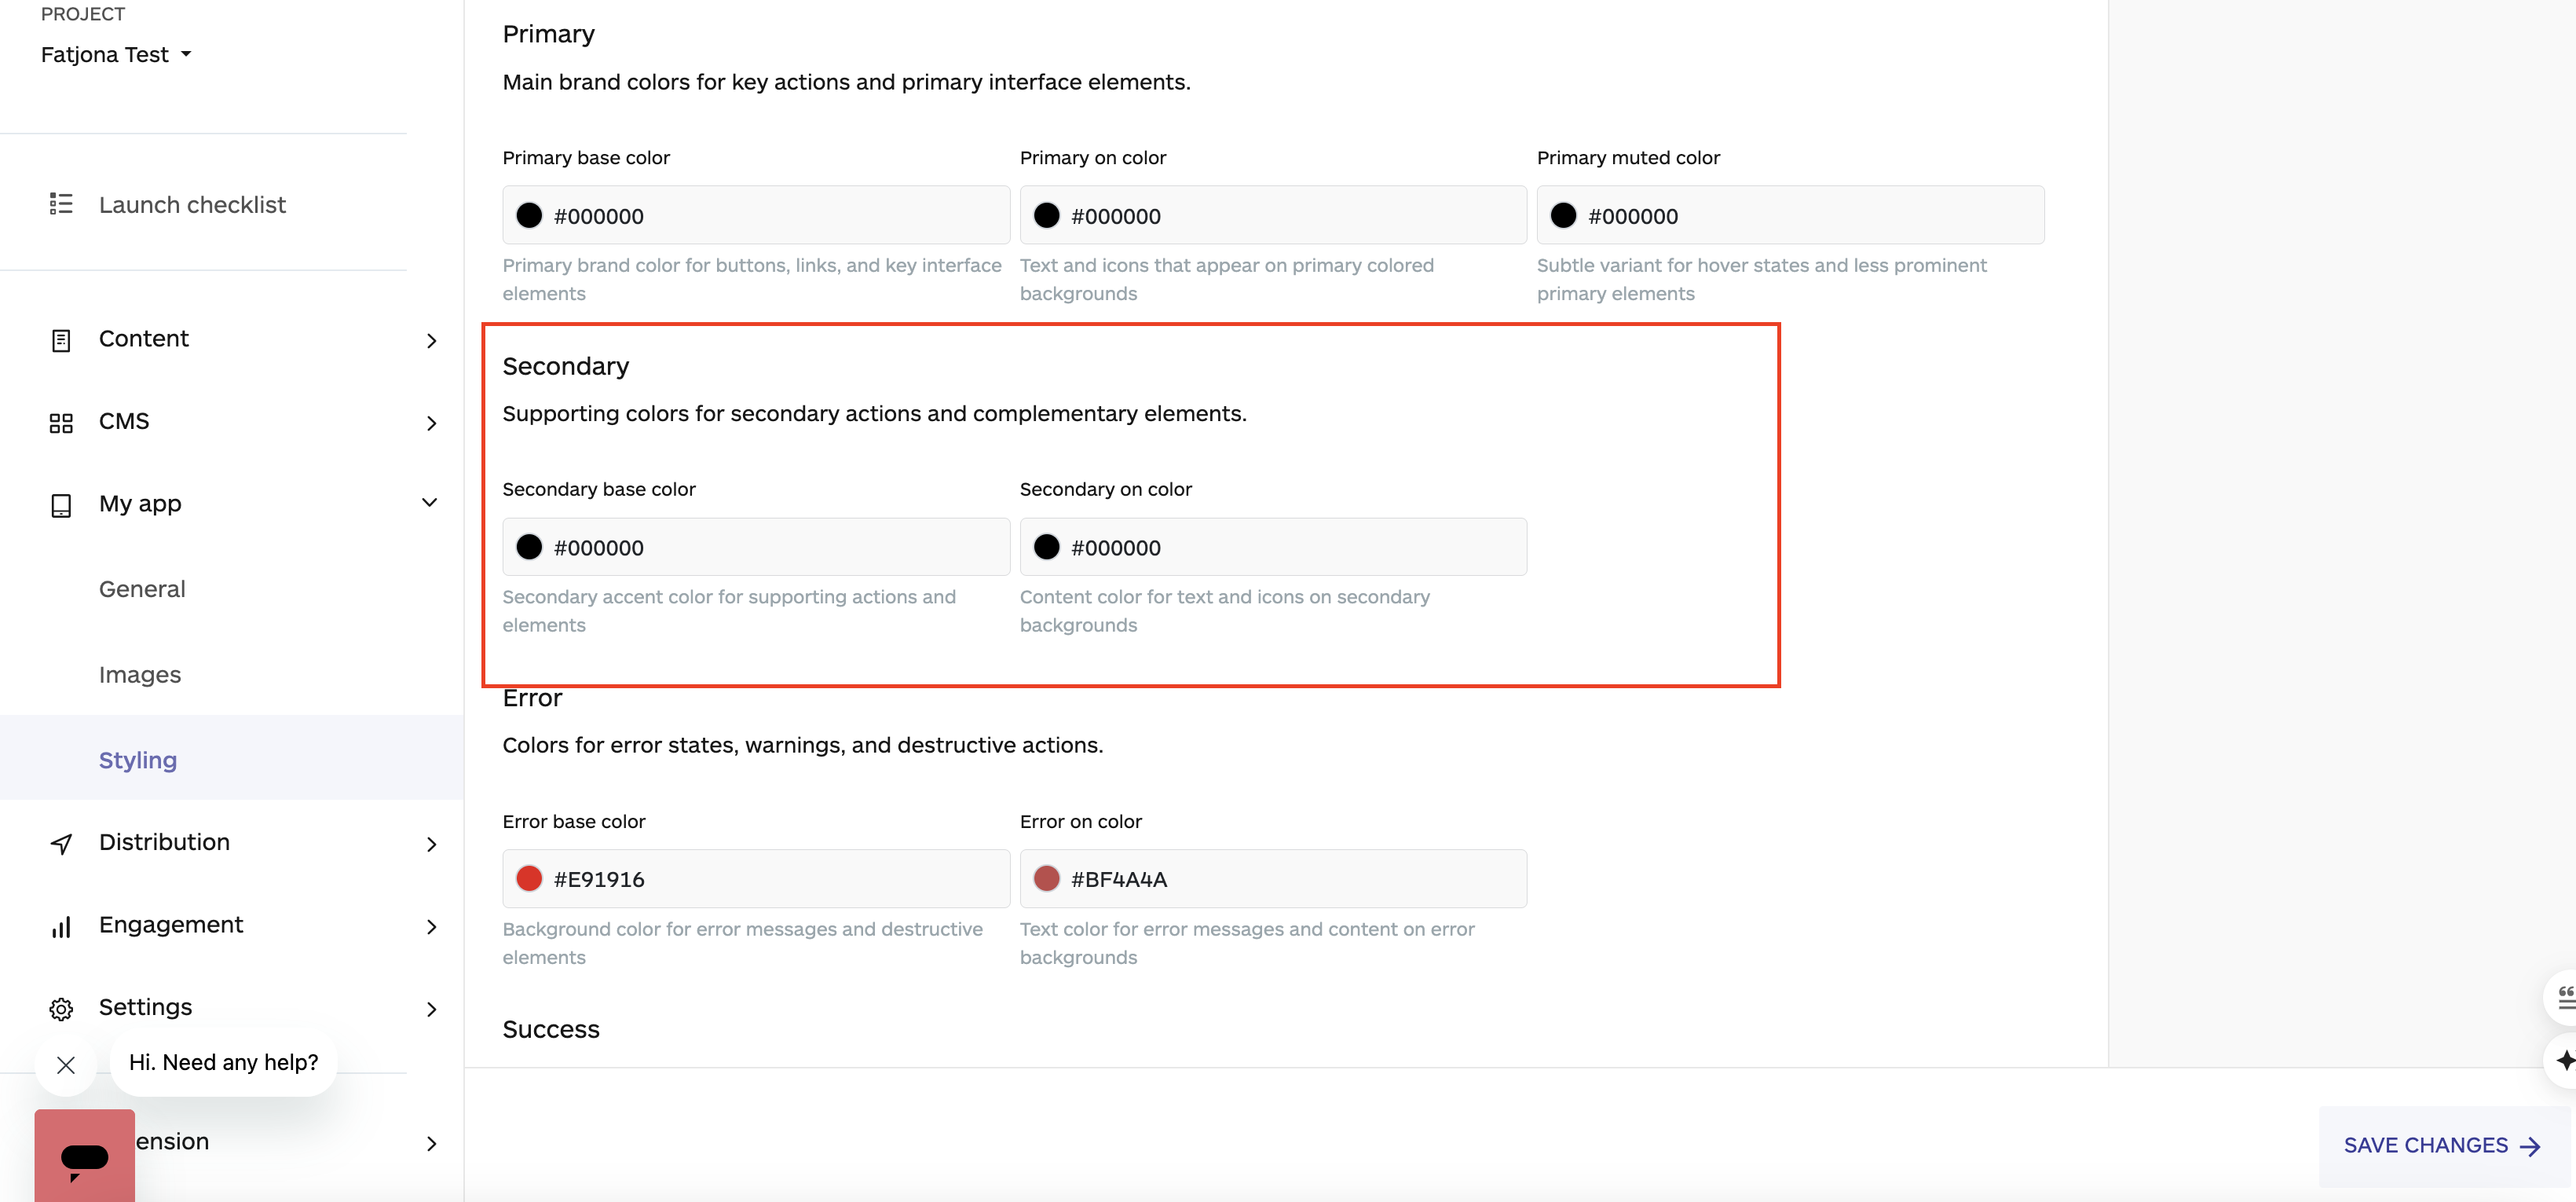Expand the Content section chevron
The height and width of the screenshot is (1202, 2576).
click(431, 341)
